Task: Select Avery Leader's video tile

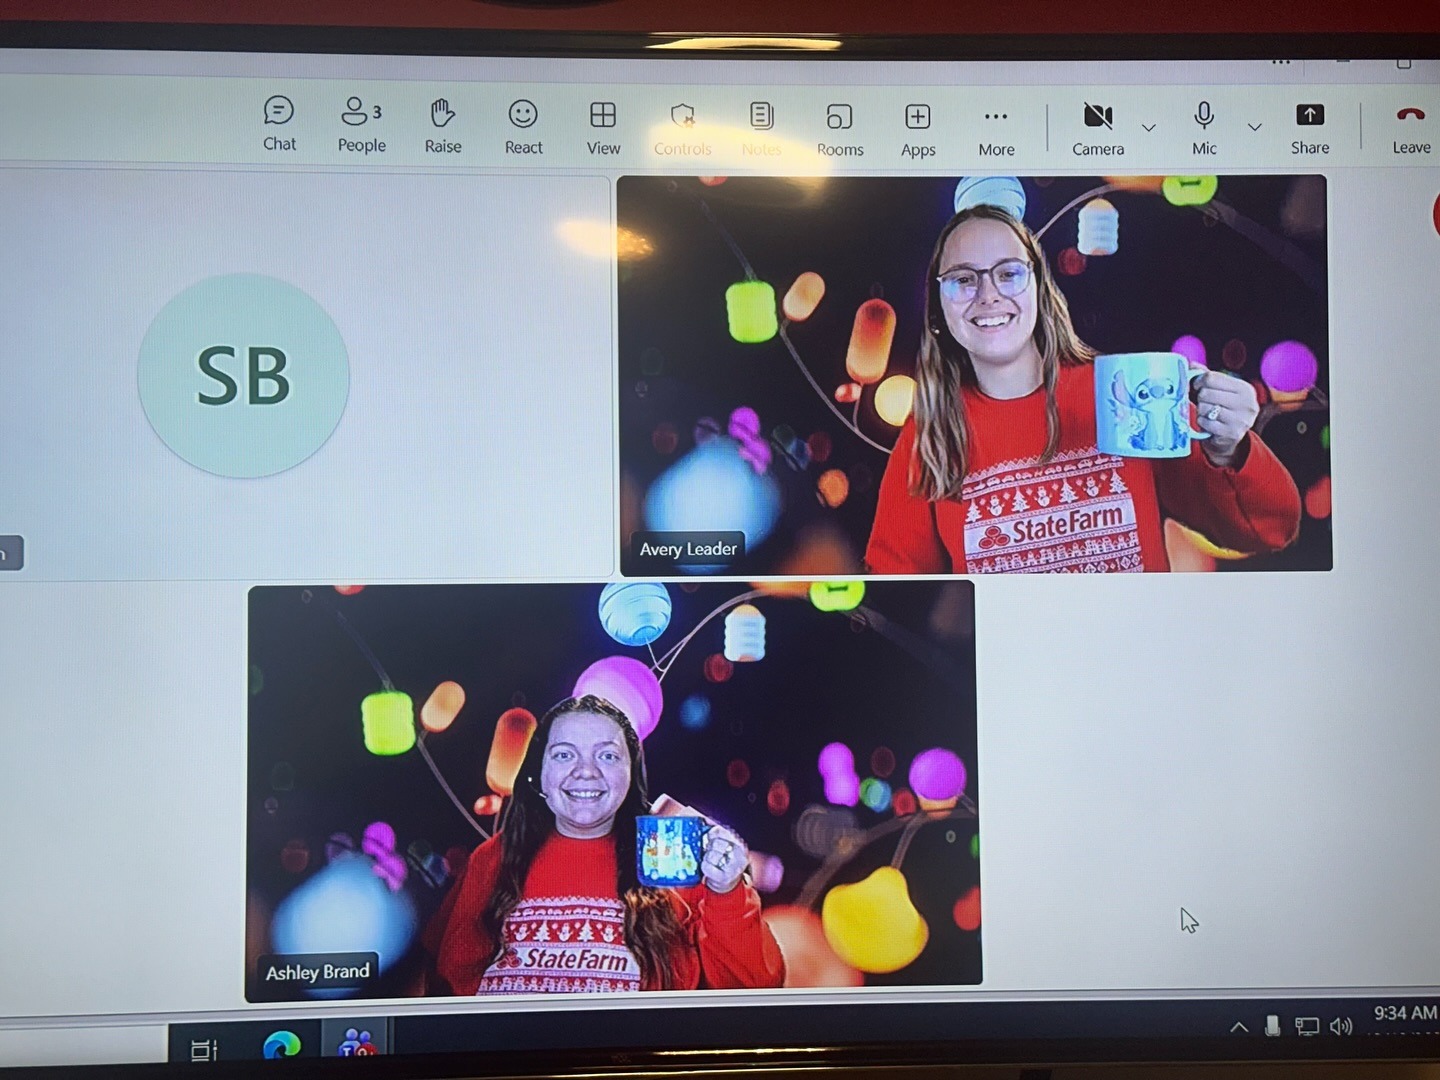Action: click(x=974, y=374)
